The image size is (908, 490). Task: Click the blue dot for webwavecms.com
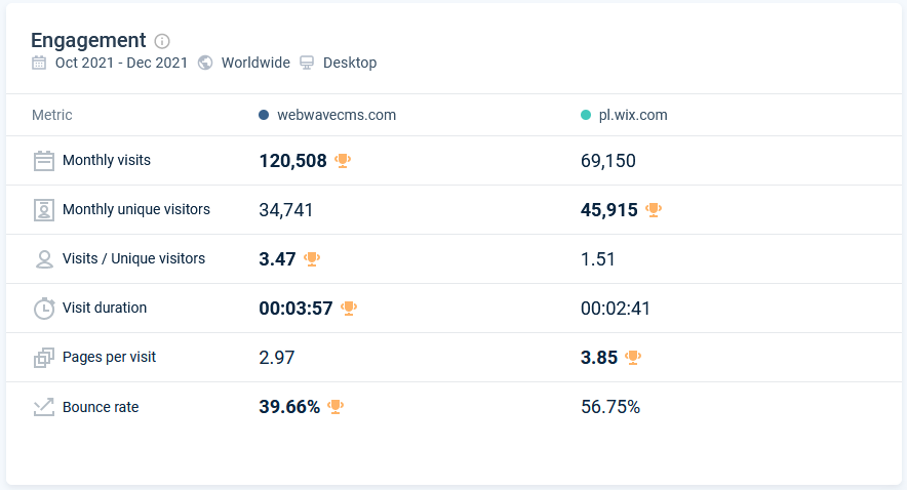coord(263,115)
